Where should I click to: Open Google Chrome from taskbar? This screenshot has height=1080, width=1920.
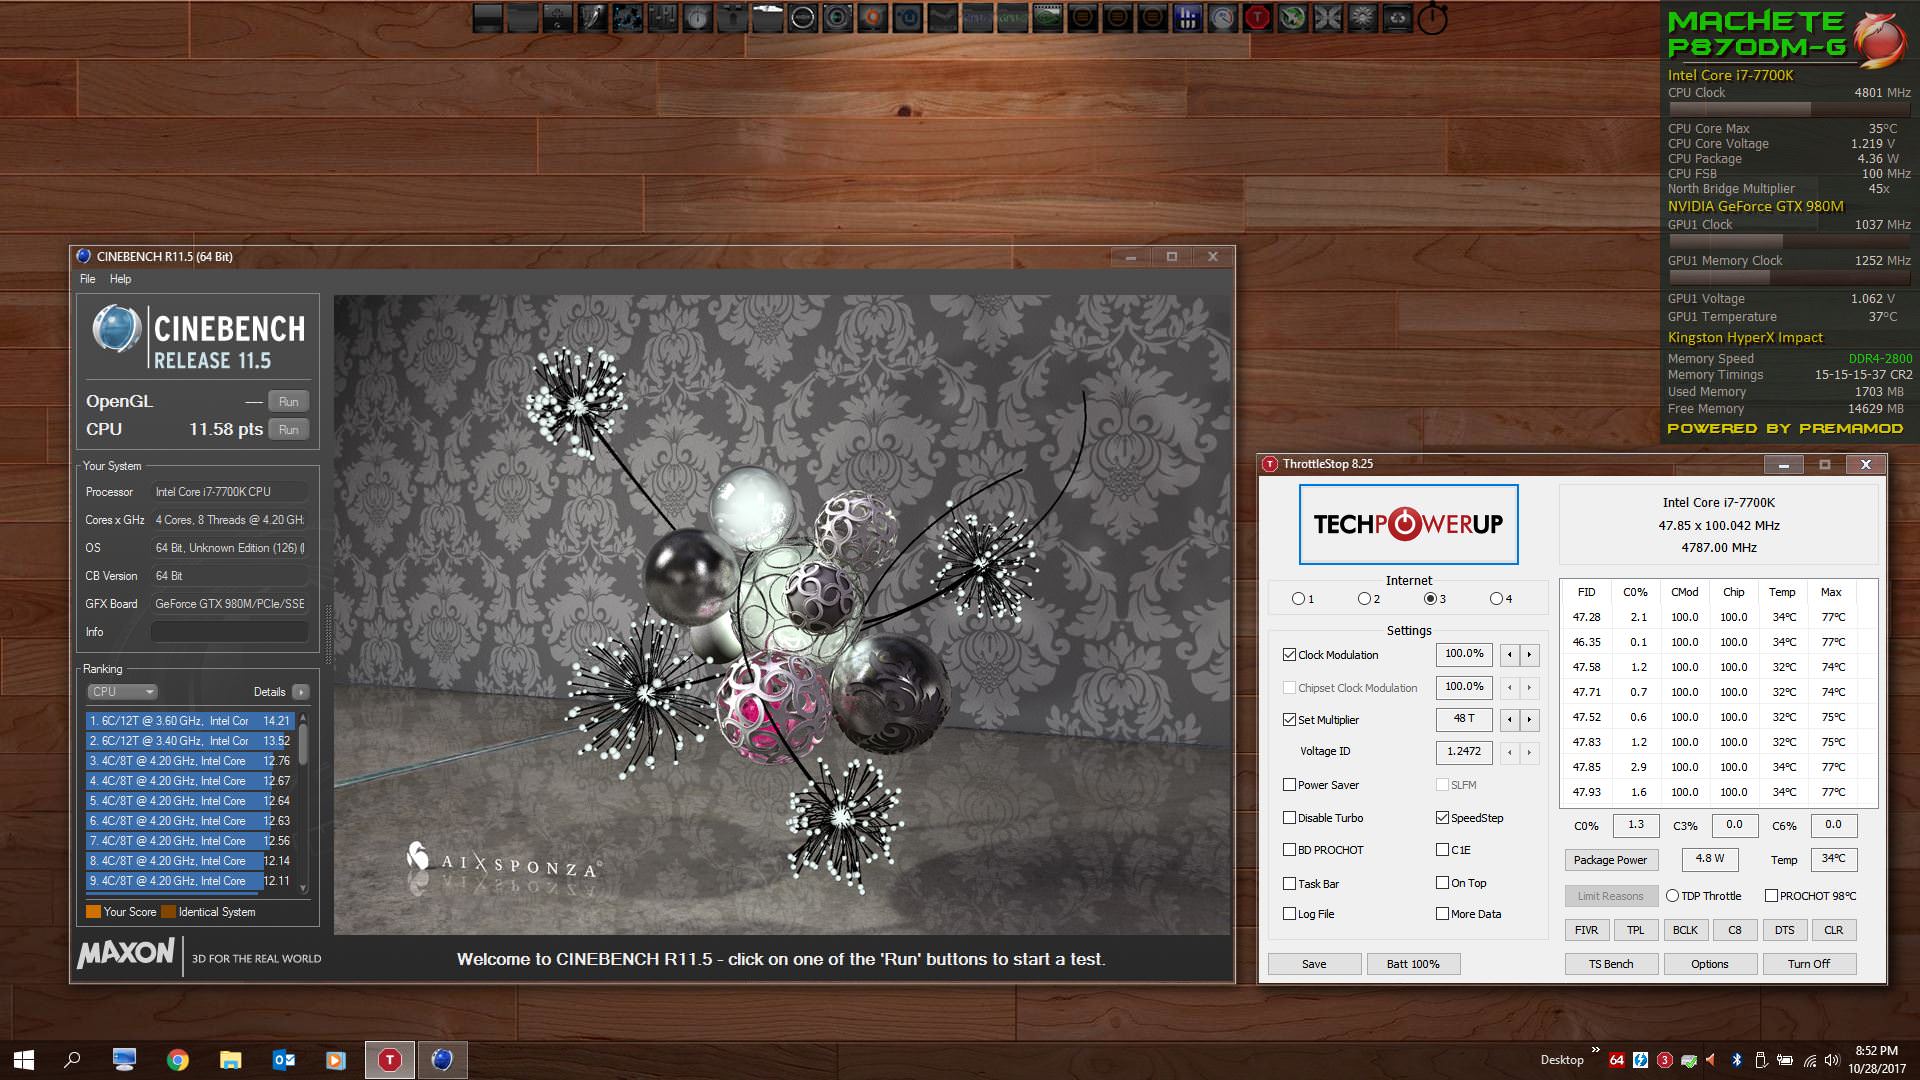tap(178, 1060)
